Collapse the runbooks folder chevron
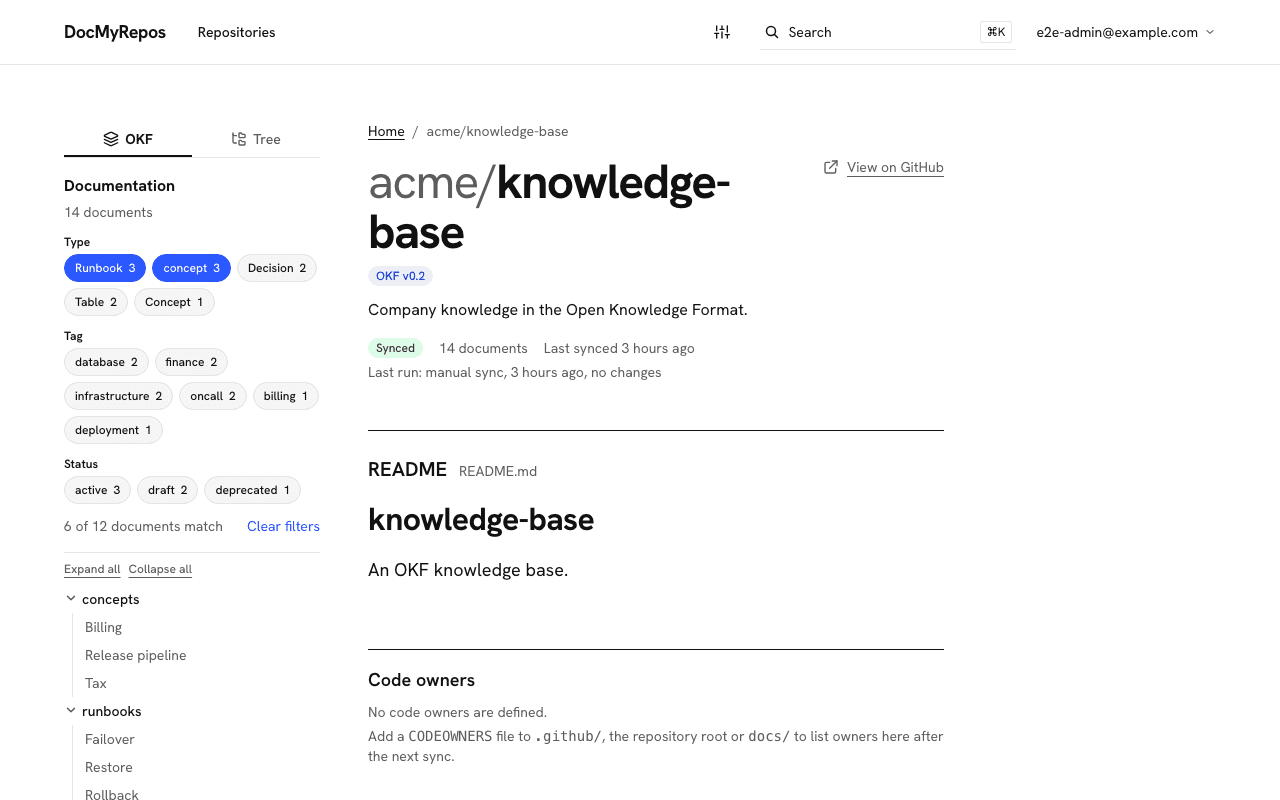This screenshot has width=1280, height=800. click(x=71, y=711)
